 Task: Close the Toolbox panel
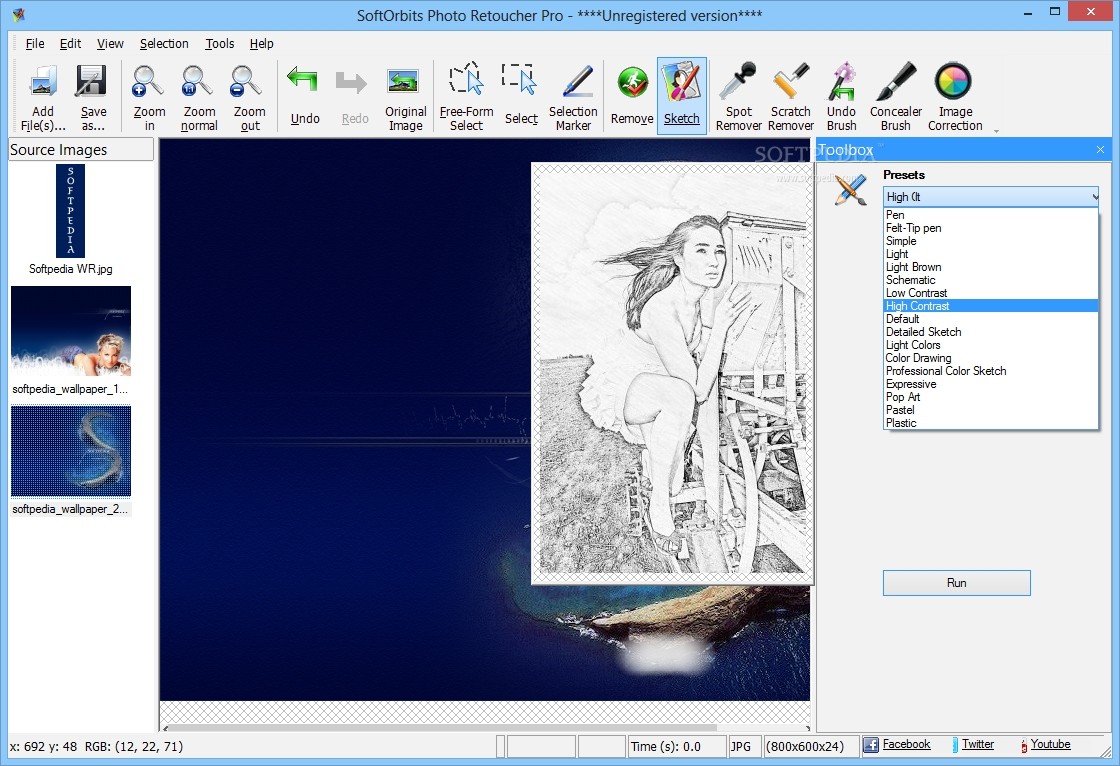[x=1100, y=149]
